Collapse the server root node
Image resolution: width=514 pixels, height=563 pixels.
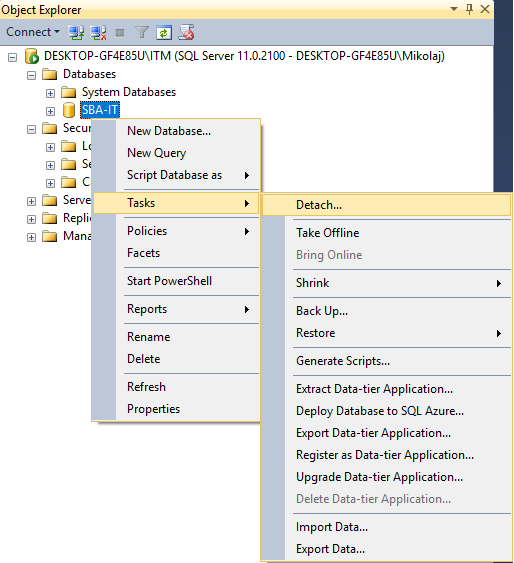click(x=13, y=57)
